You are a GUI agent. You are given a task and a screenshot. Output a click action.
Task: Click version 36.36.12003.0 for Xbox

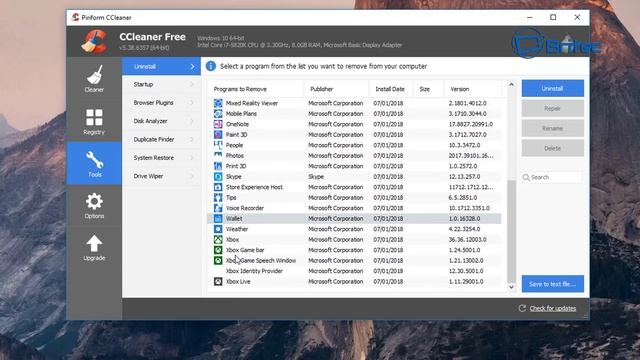pos(468,240)
